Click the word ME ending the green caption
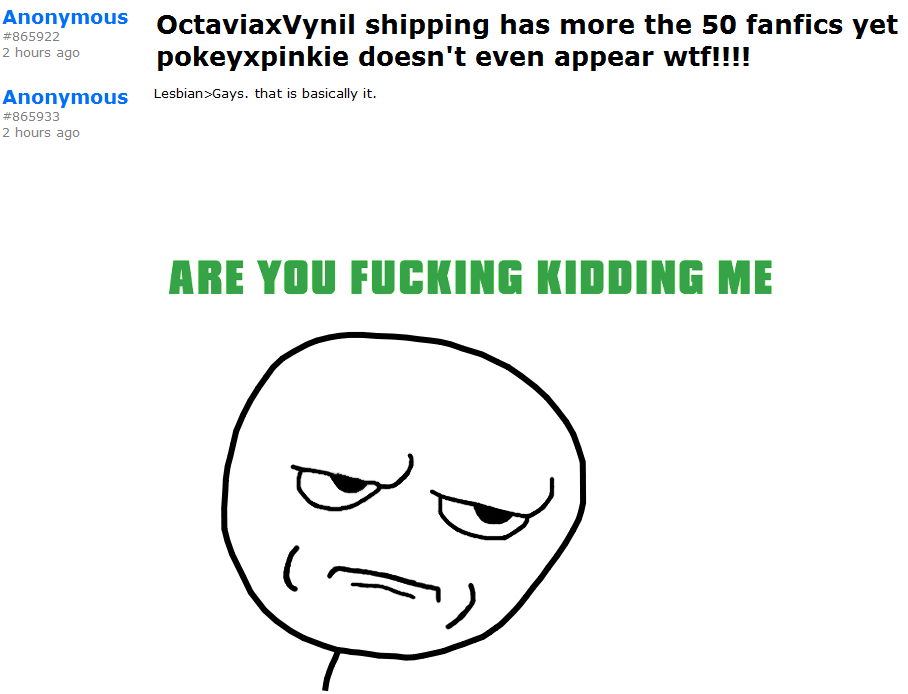This screenshot has height=694, width=908. click(x=745, y=277)
